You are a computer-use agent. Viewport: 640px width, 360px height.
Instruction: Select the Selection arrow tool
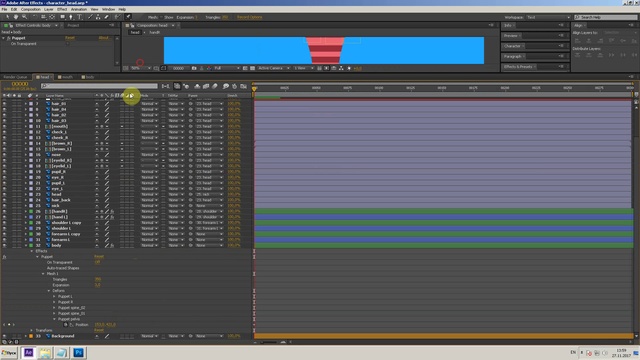tap(7, 17)
